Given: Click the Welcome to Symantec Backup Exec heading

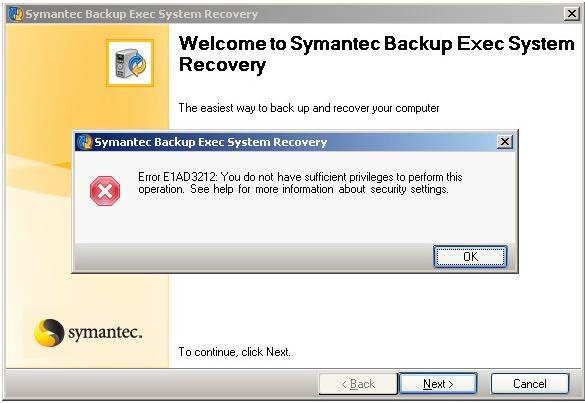Looking at the screenshot, I should pyautogui.click(x=376, y=54).
